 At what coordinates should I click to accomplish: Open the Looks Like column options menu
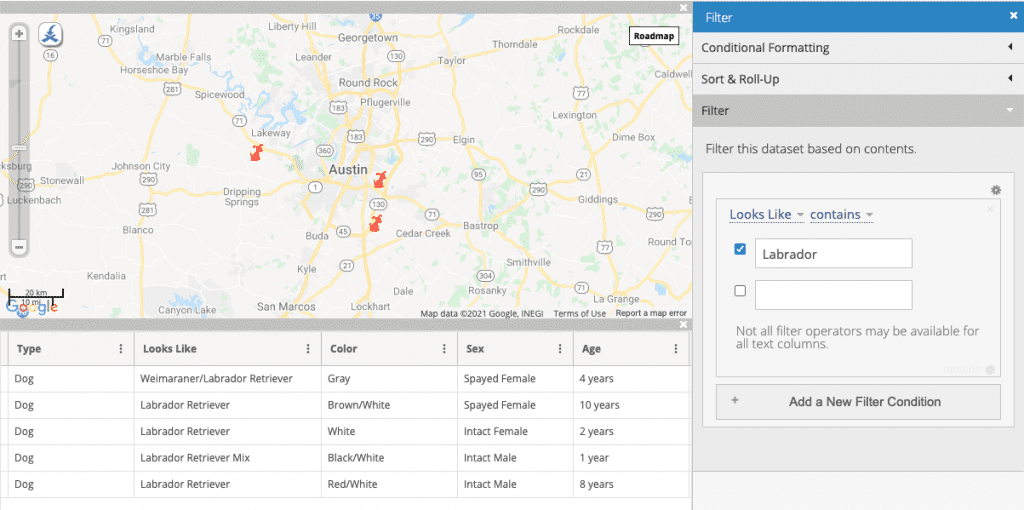click(x=308, y=349)
